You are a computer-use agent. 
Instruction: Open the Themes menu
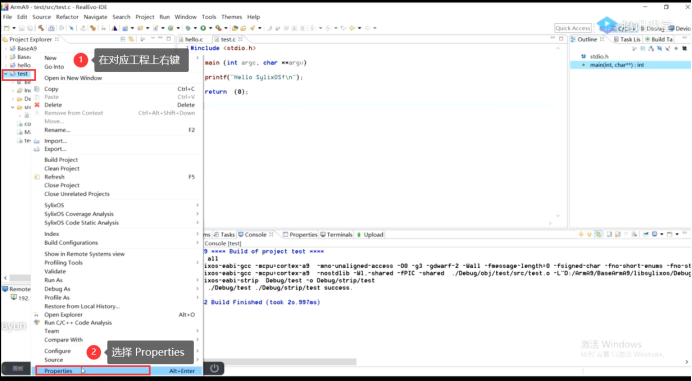pyautogui.click(x=232, y=17)
